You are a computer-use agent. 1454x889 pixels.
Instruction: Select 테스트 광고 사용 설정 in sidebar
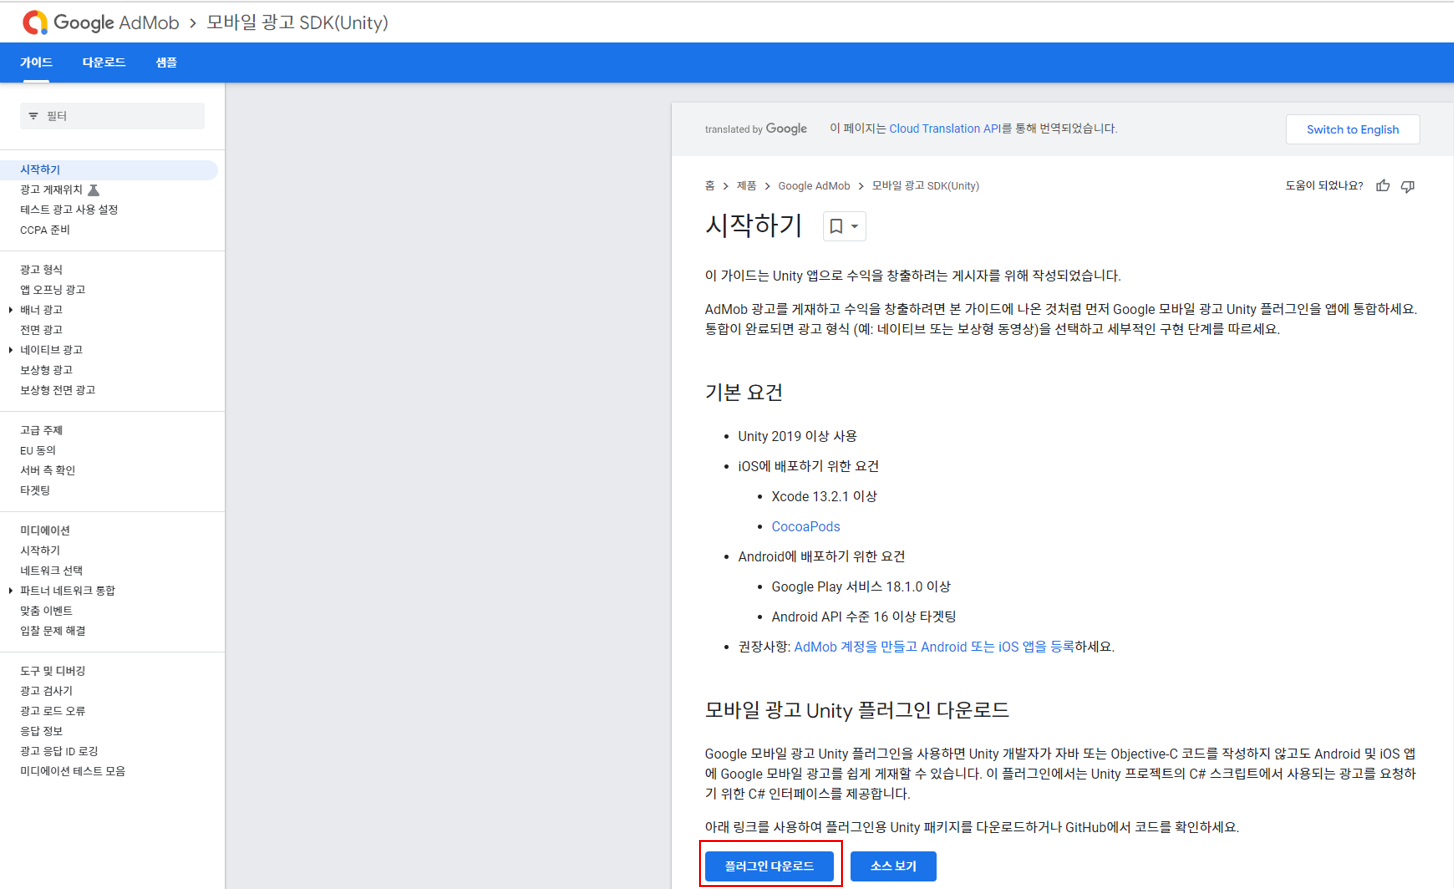click(69, 210)
